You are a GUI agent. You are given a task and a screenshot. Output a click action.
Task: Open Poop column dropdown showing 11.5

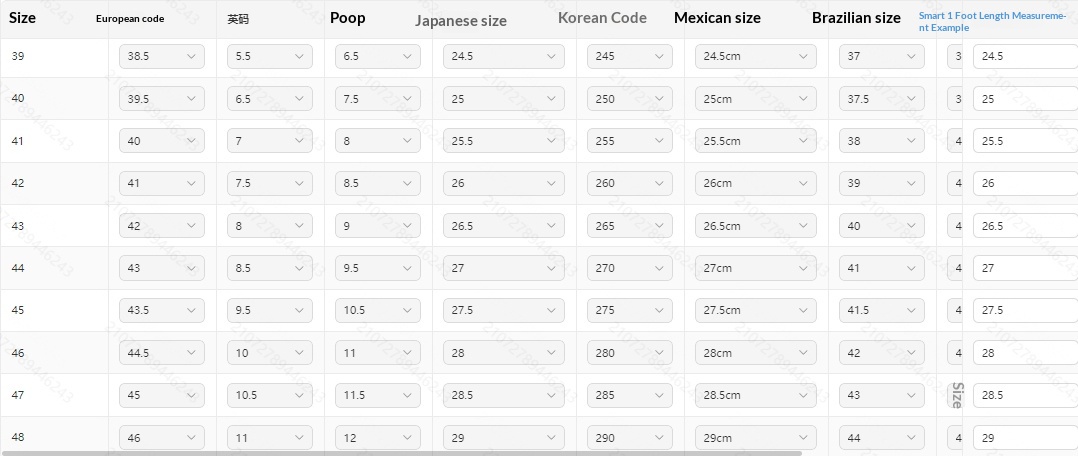click(377, 395)
